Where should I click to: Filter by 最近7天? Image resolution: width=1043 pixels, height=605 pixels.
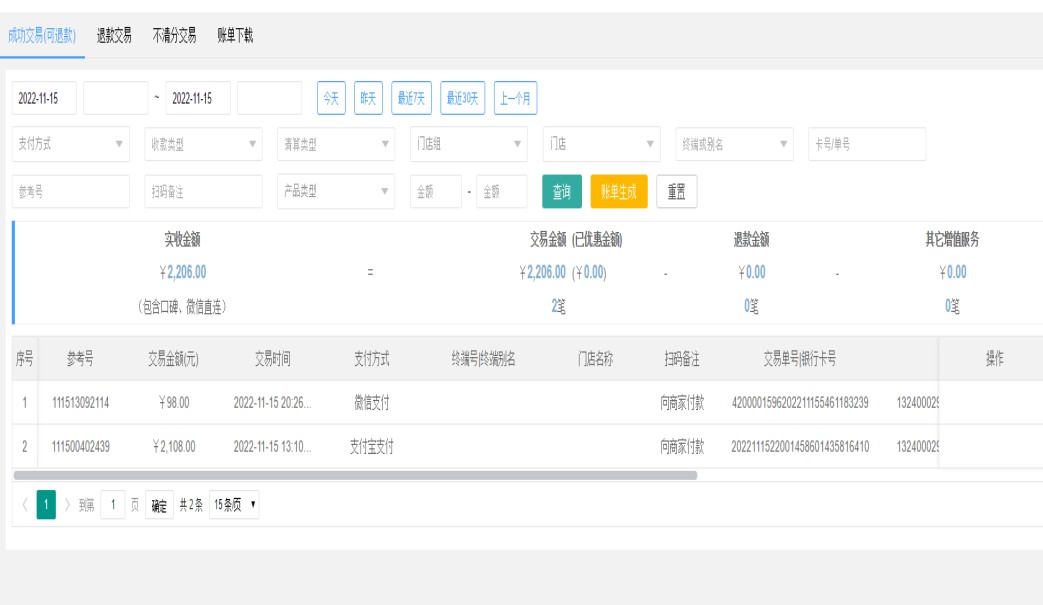click(x=408, y=98)
